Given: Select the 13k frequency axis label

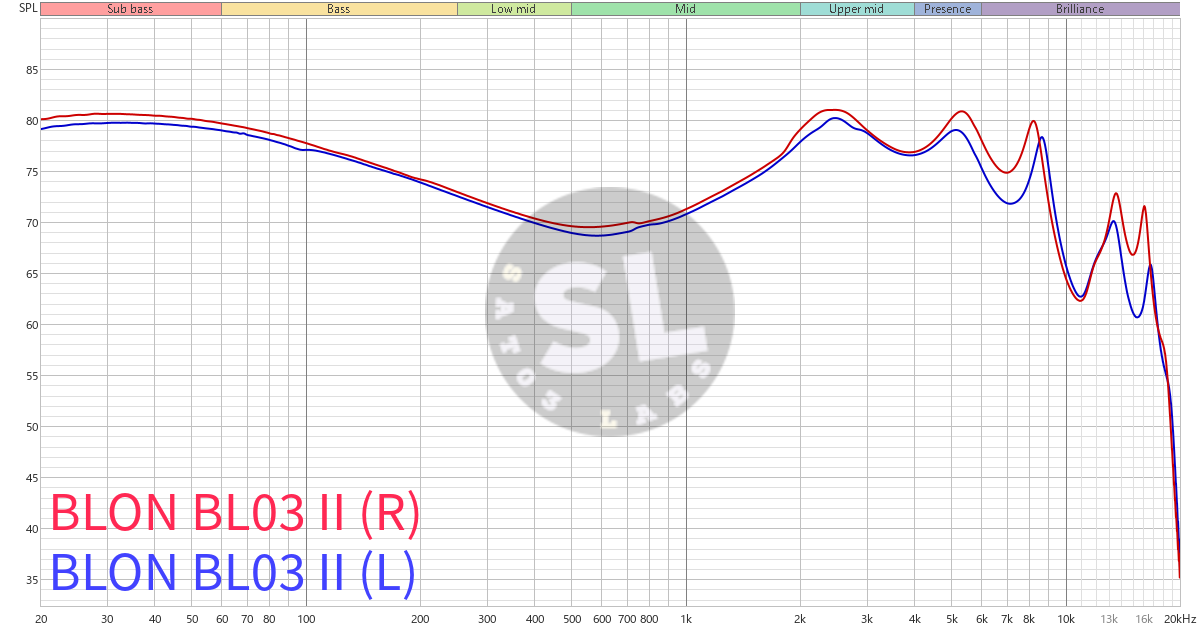Looking at the screenshot, I should tap(1109, 618).
